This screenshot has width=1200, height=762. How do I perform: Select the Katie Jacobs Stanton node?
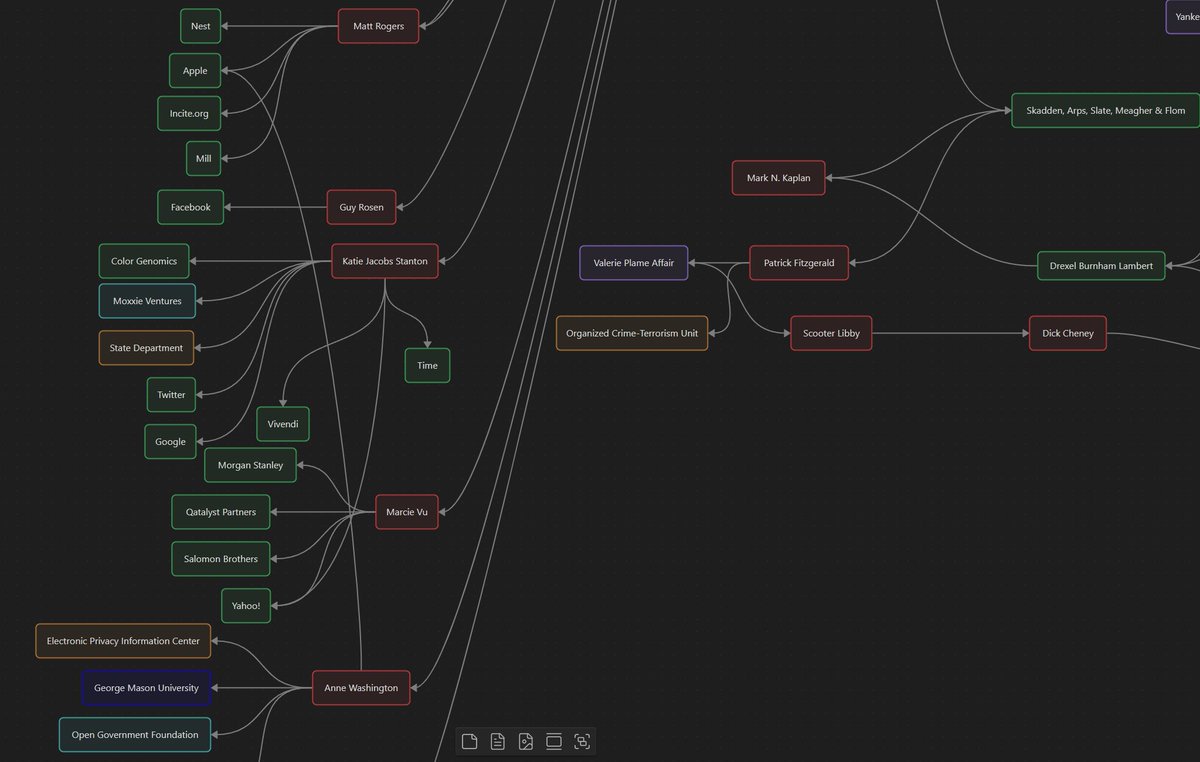click(x=385, y=261)
